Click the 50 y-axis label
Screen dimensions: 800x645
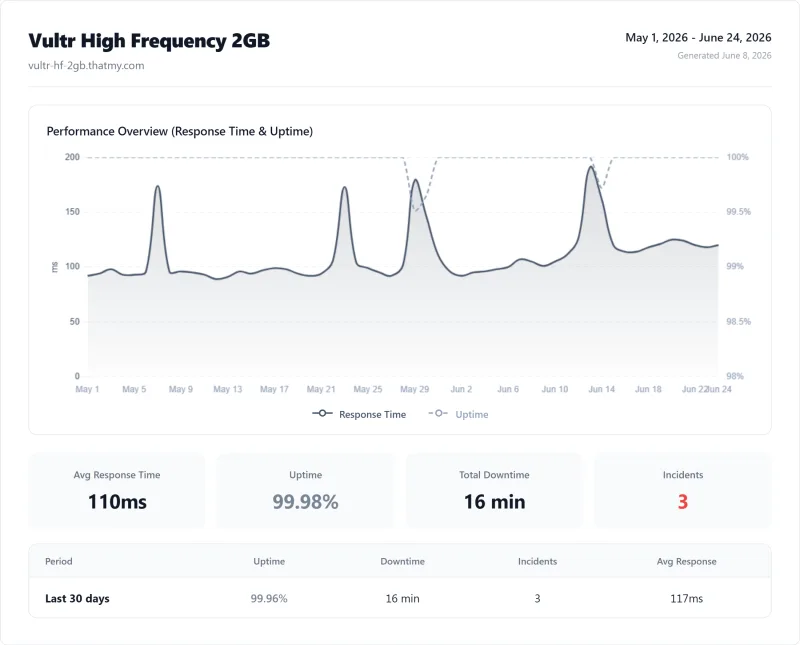(x=75, y=321)
